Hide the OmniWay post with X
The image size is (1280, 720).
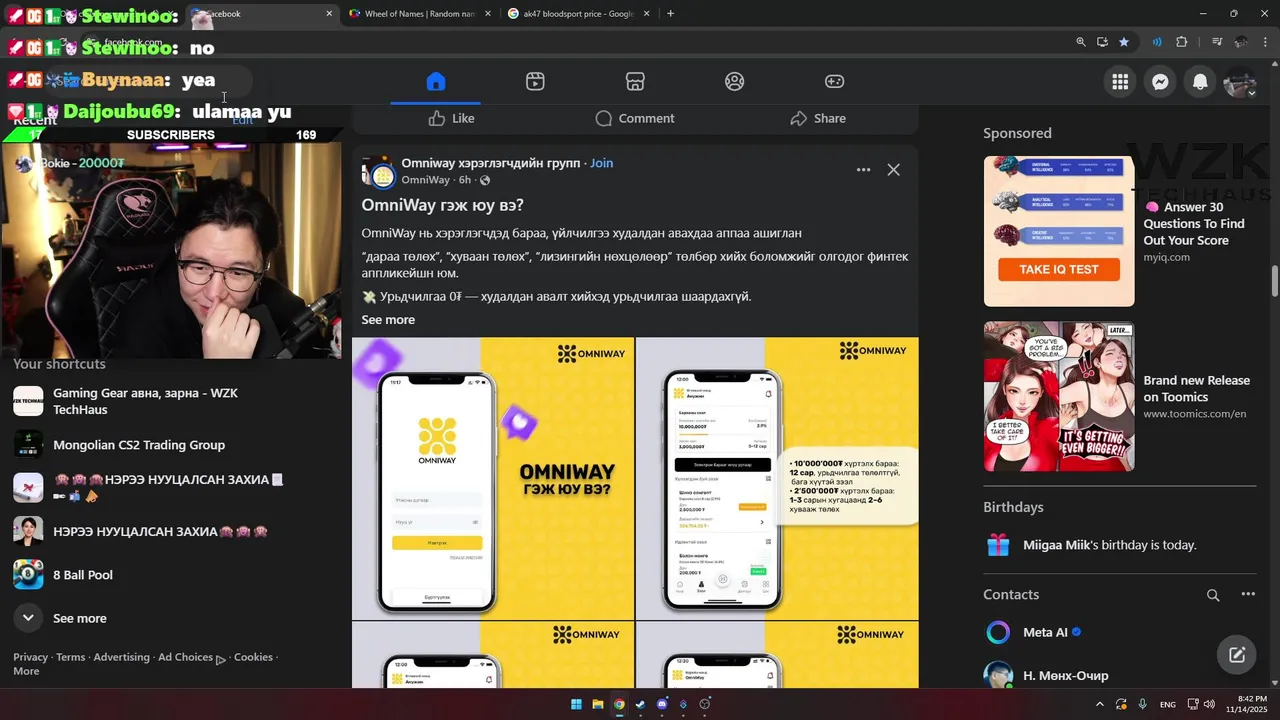[893, 170]
